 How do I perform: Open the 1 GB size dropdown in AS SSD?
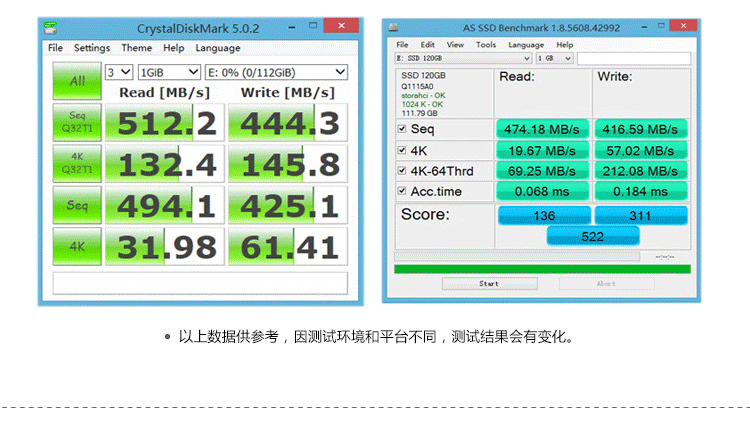[554, 58]
